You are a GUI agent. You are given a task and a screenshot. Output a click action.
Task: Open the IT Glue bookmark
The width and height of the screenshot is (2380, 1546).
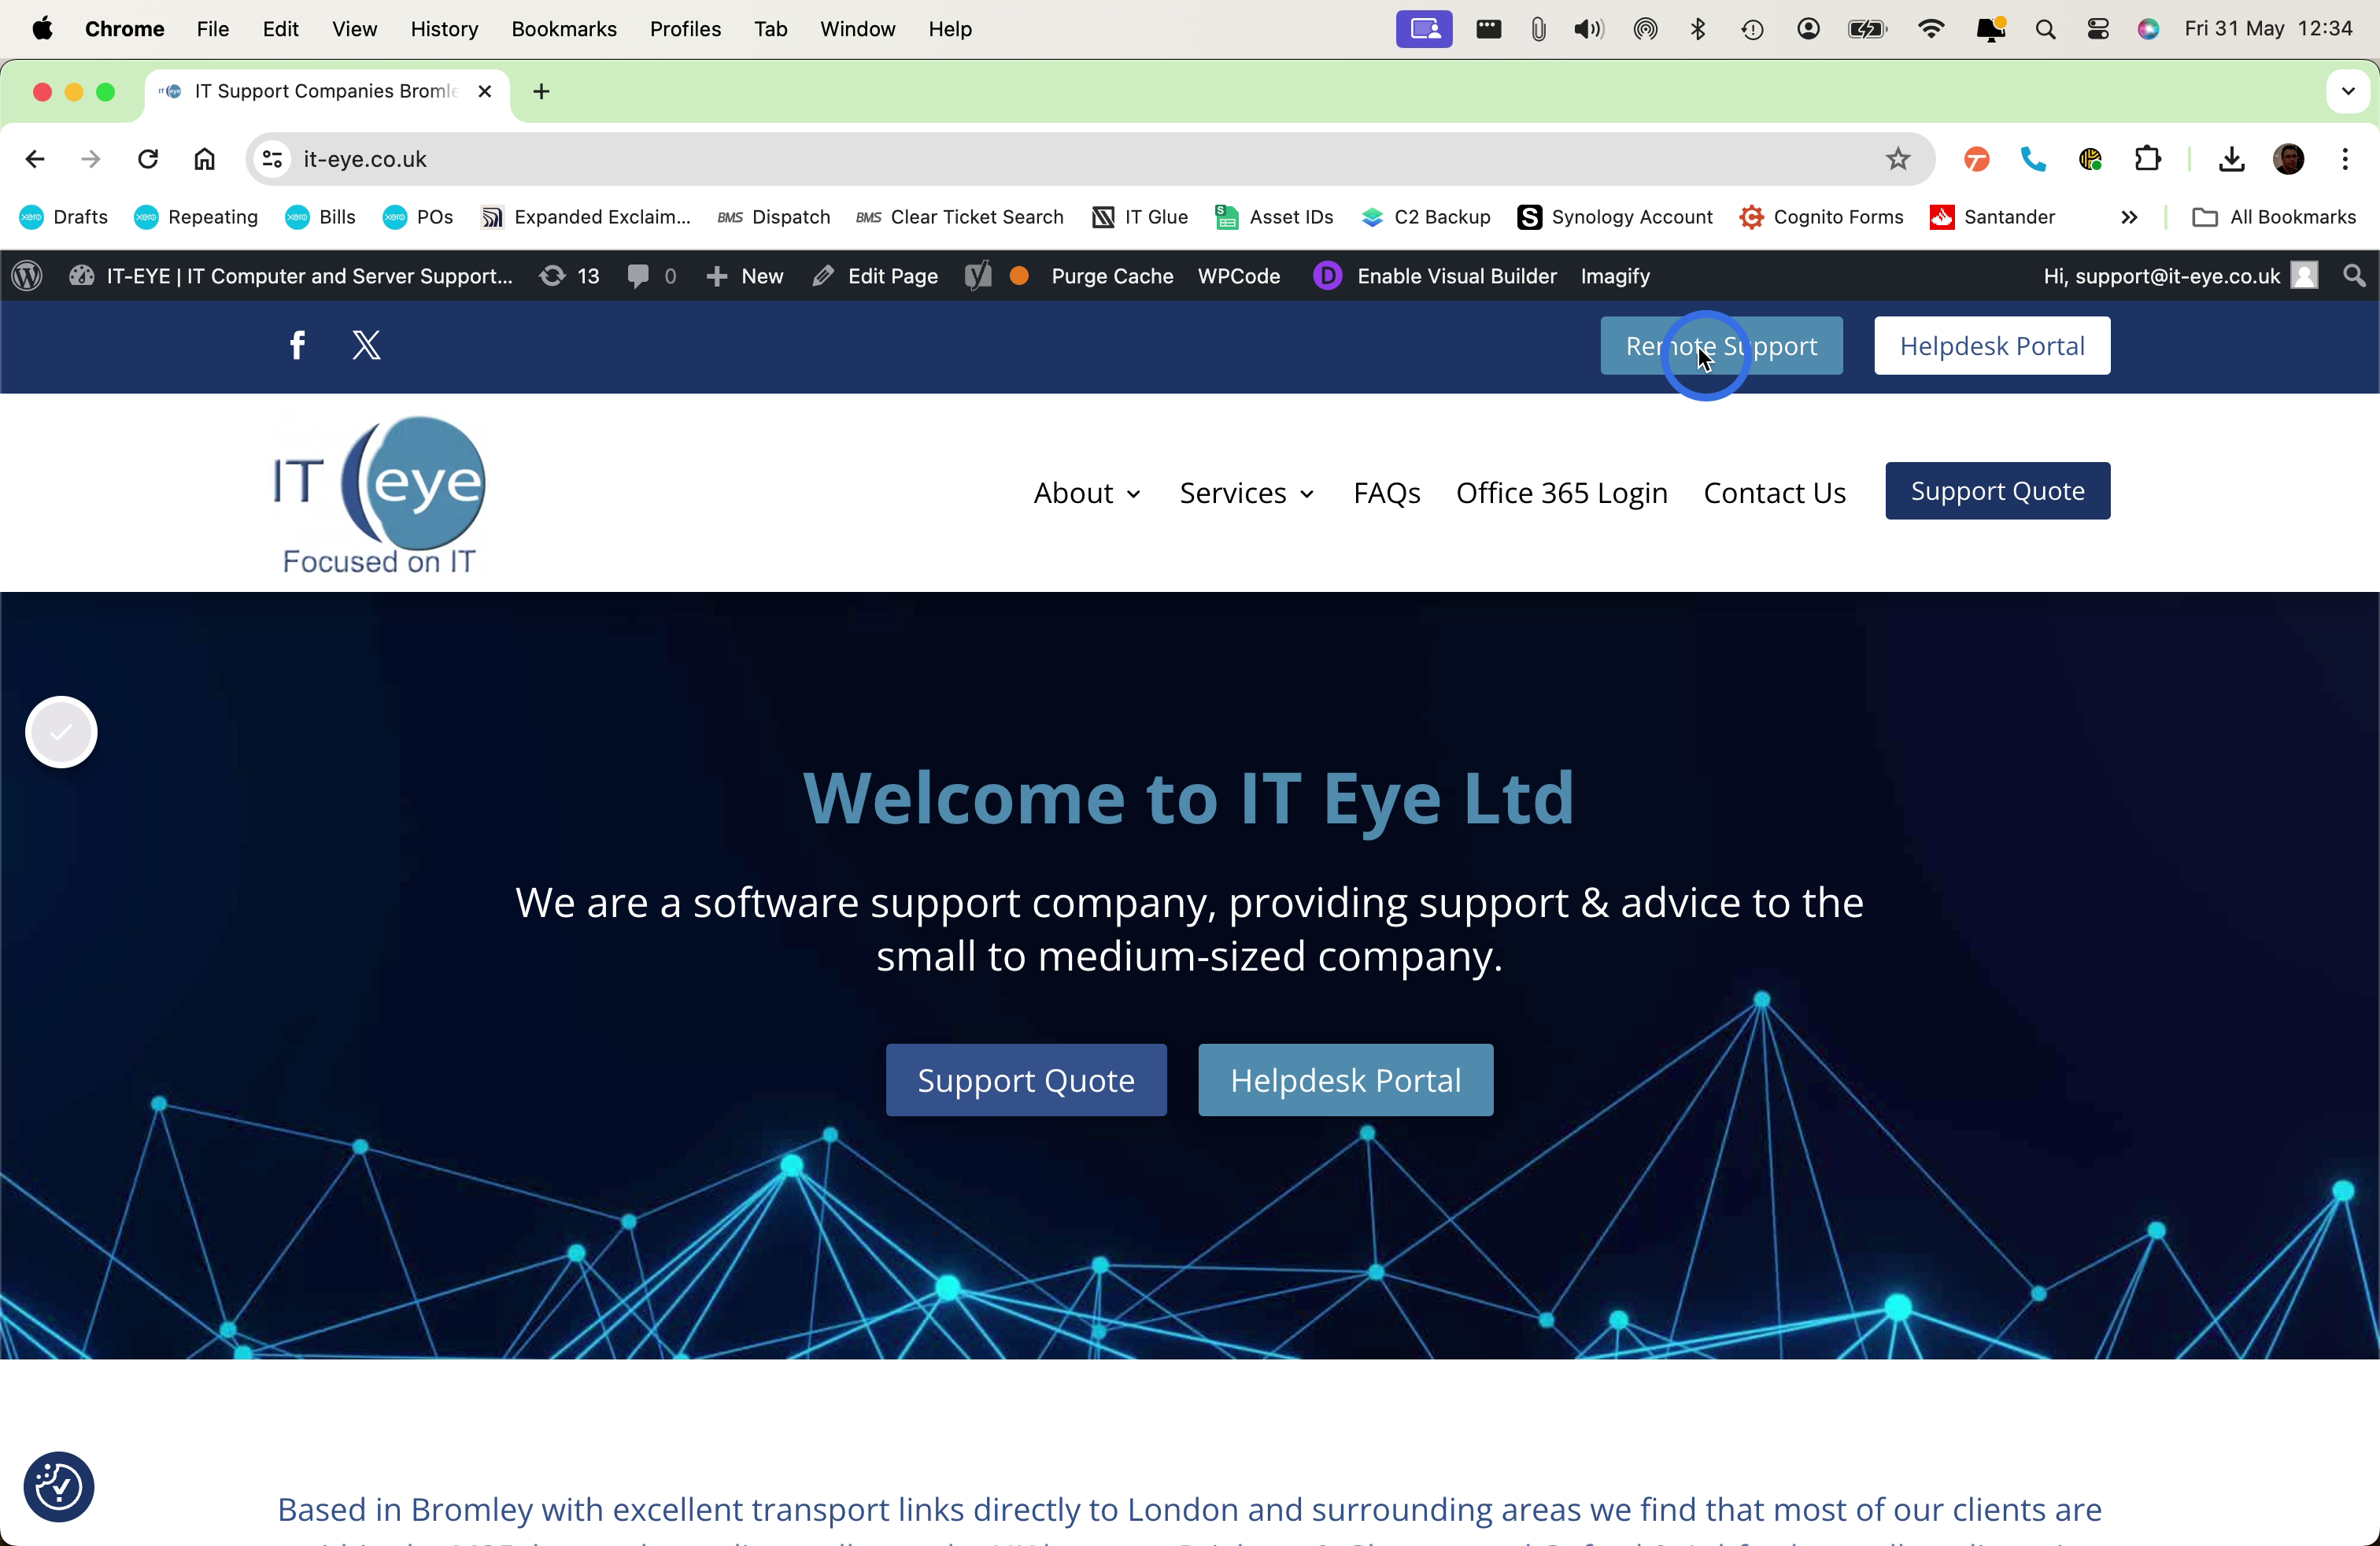point(1139,217)
